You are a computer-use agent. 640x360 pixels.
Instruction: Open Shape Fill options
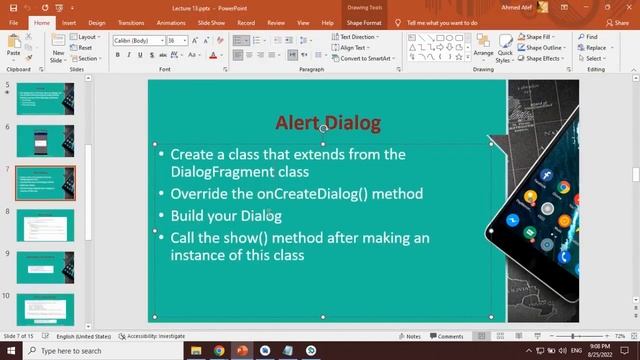point(537,37)
